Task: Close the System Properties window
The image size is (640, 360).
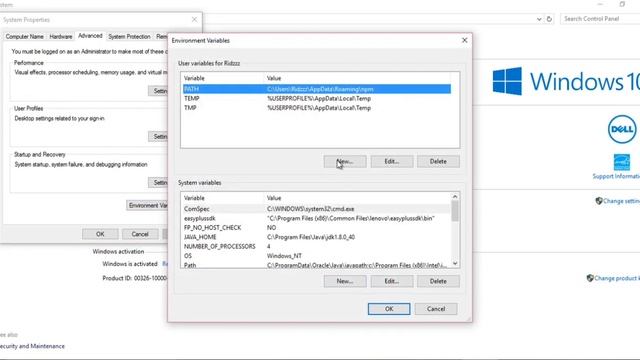Action: coord(194,20)
